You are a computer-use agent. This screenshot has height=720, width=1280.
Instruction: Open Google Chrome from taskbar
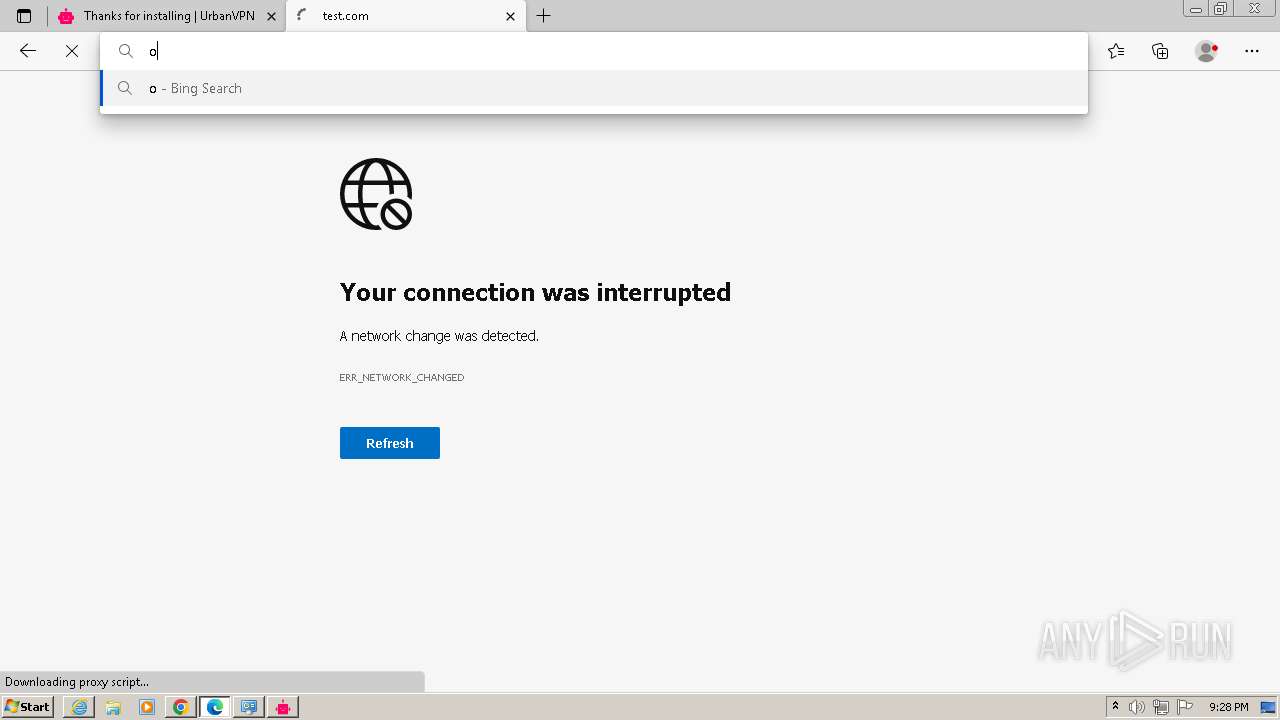pyautogui.click(x=181, y=707)
